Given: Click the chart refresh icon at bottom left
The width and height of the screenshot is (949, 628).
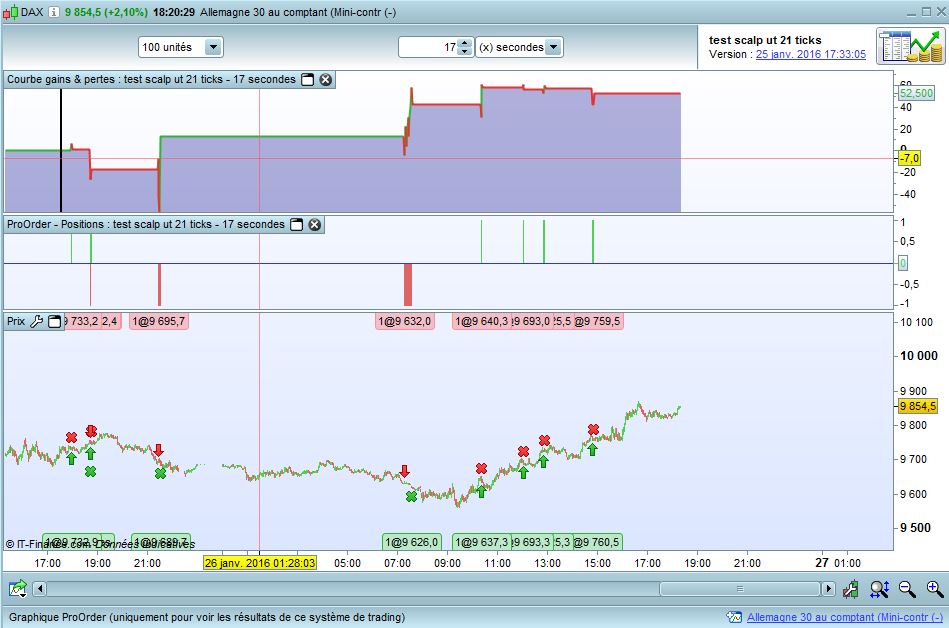Looking at the screenshot, I should pos(17,589).
